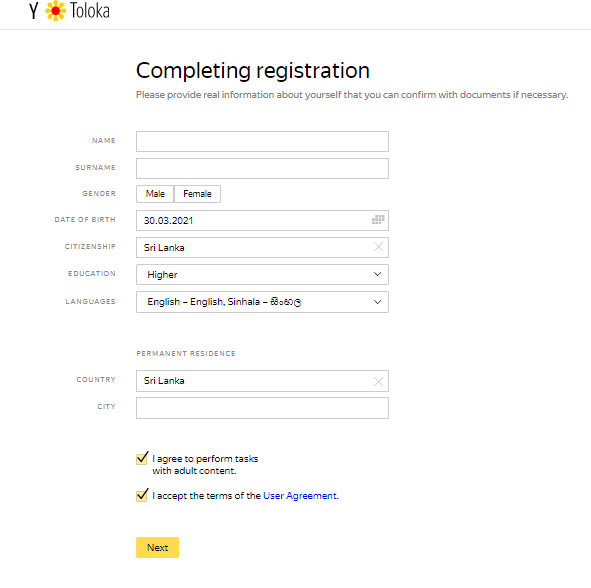The height and width of the screenshot is (588, 591).
Task: Click the GENDER label
Action: (99, 193)
